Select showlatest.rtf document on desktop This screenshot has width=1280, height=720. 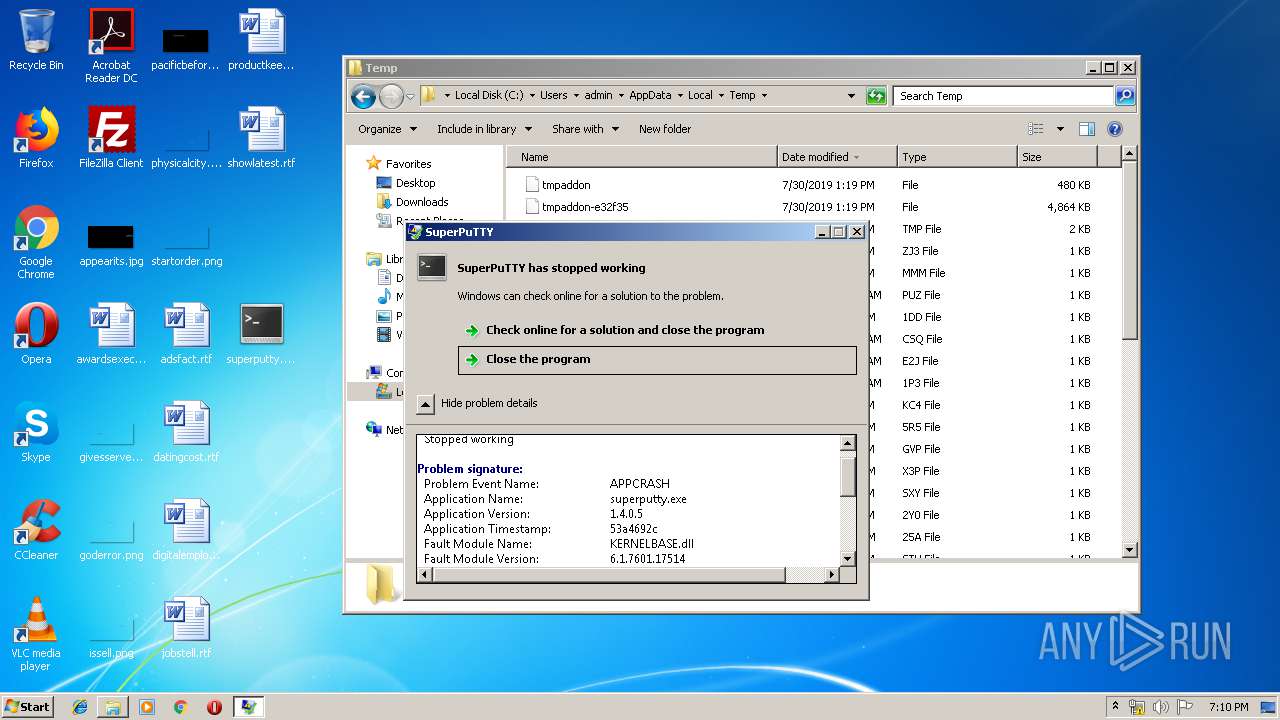point(261,138)
